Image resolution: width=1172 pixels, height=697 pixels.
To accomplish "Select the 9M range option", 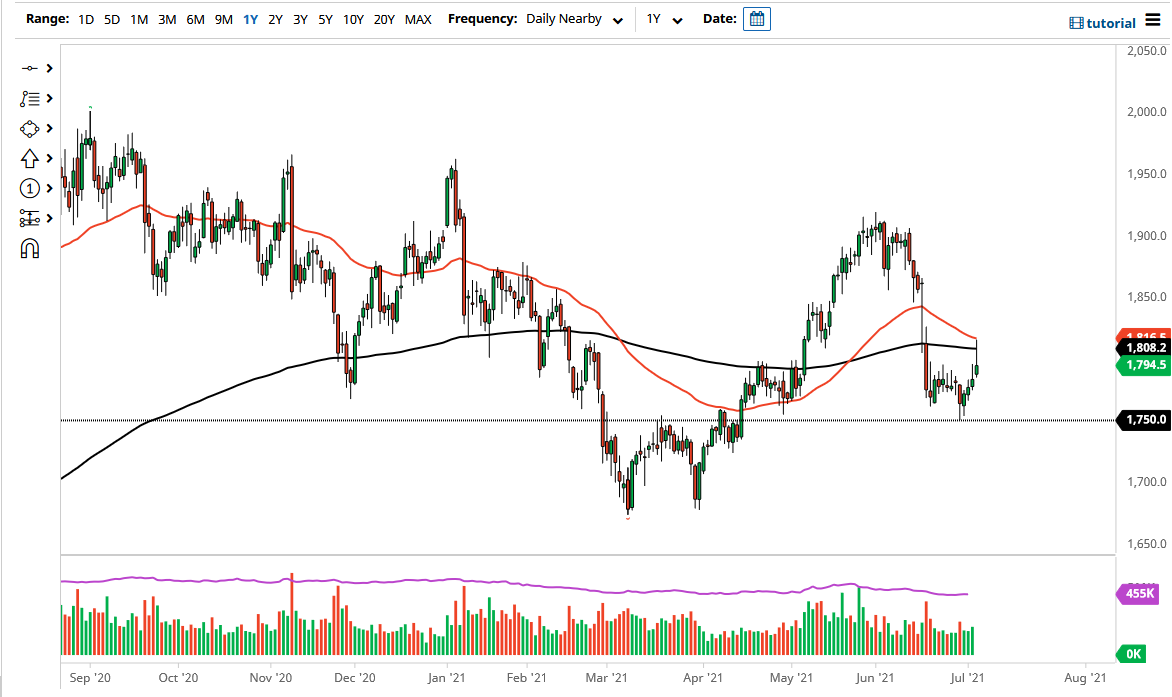I will point(223,19).
